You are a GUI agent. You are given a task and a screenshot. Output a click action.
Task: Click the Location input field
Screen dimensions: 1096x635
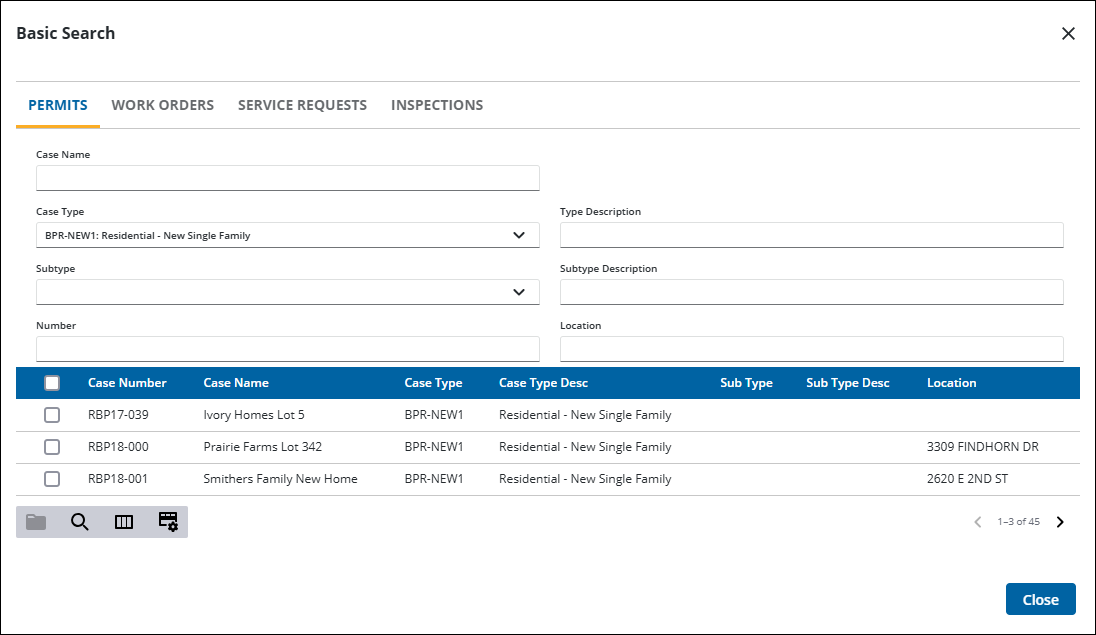812,349
